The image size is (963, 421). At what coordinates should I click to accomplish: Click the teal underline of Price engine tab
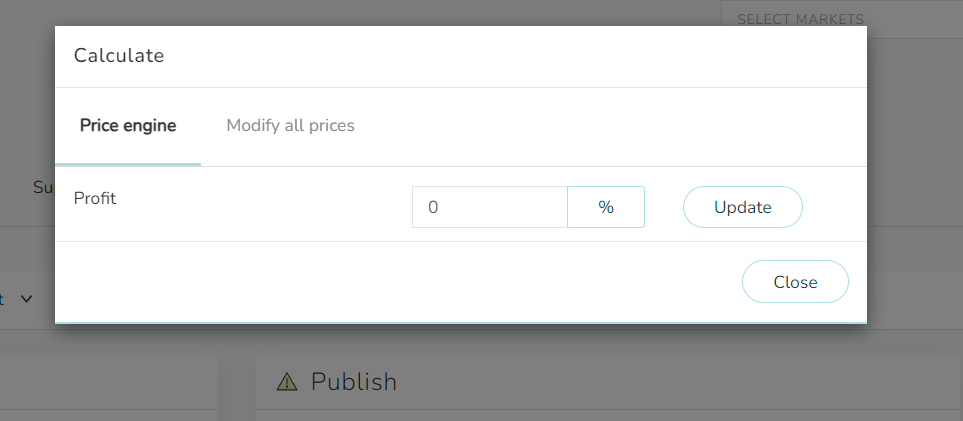pos(128,164)
